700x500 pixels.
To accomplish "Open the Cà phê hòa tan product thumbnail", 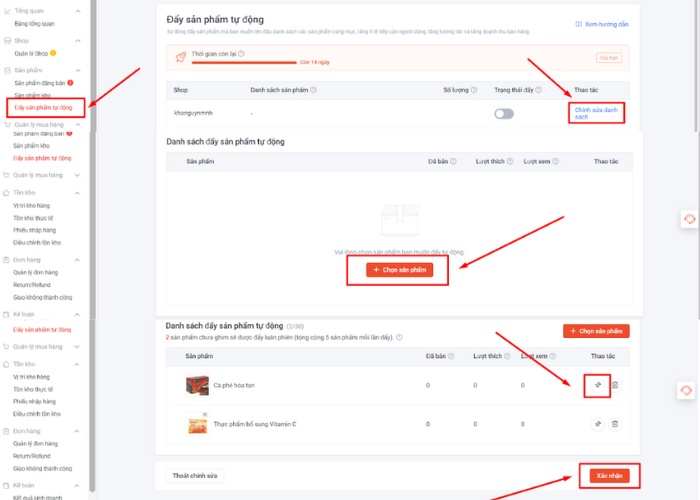I will (x=198, y=385).
